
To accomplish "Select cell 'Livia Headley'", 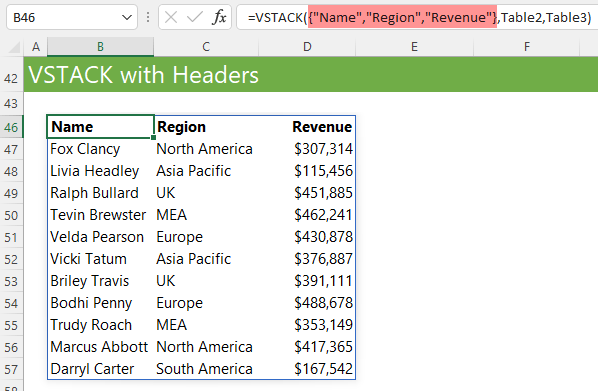I will coord(100,171).
